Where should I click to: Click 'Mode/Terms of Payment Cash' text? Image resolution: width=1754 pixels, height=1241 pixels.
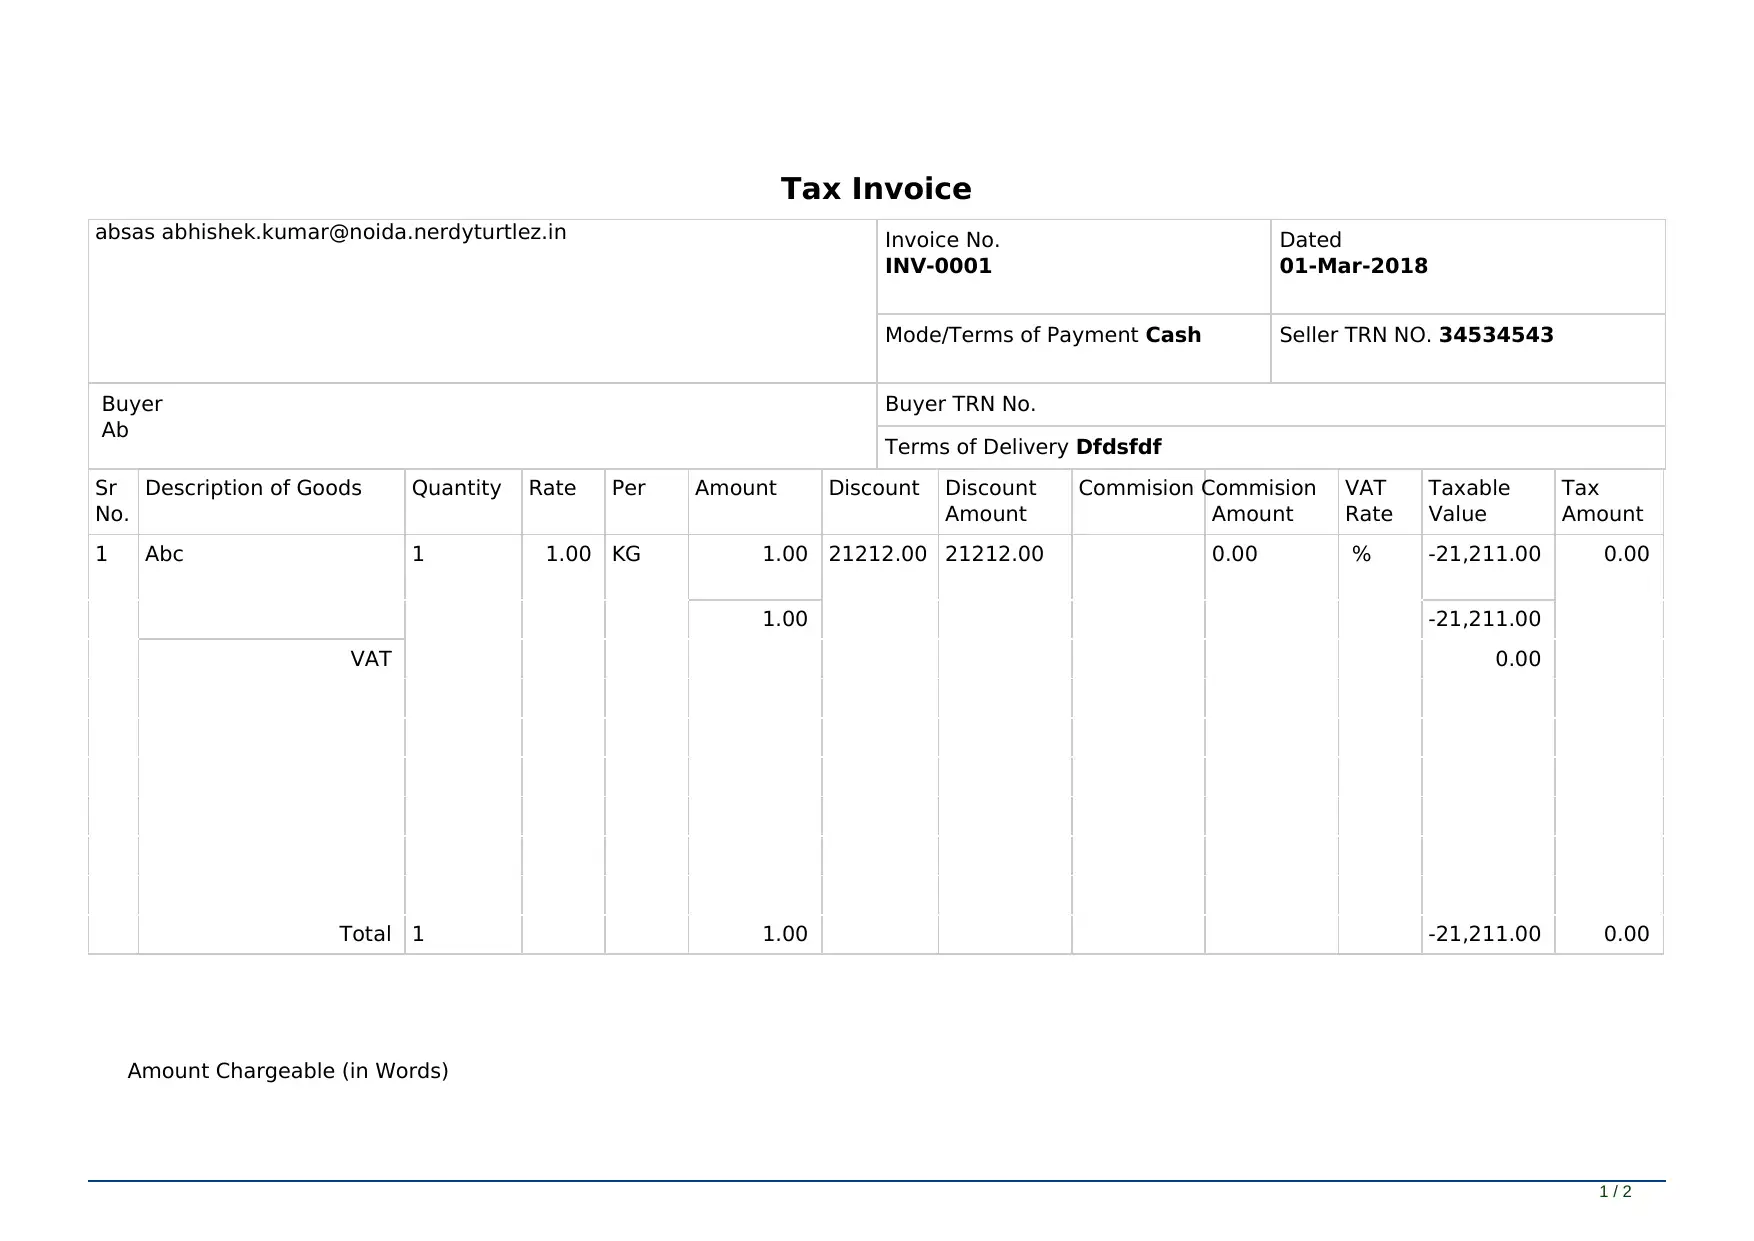pyautogui.click(x=1043, y=335)
